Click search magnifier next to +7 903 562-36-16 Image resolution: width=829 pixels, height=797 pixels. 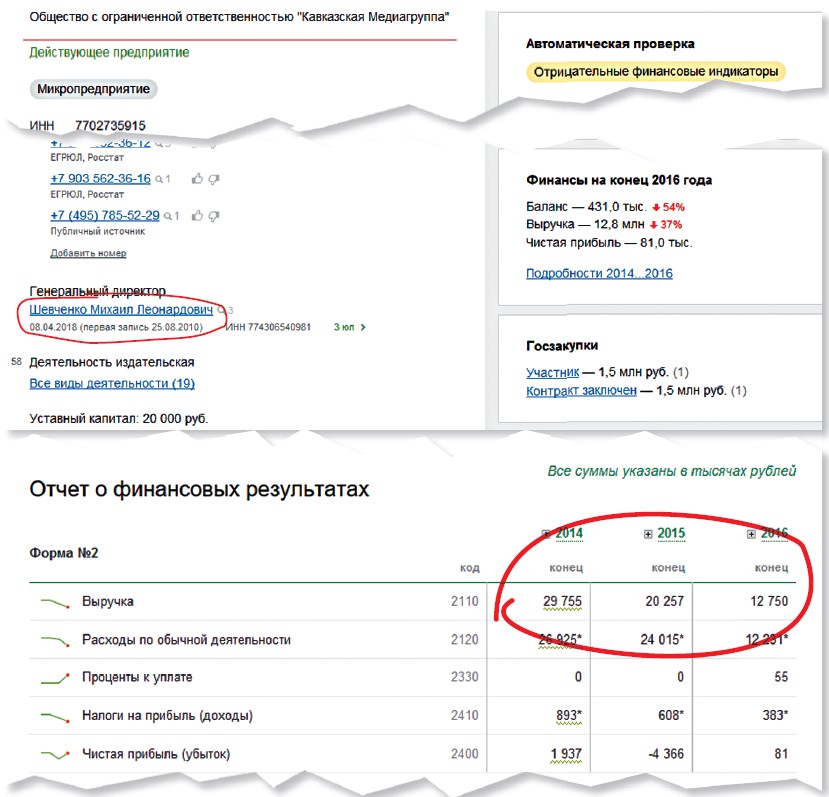(x=159, y=179)
